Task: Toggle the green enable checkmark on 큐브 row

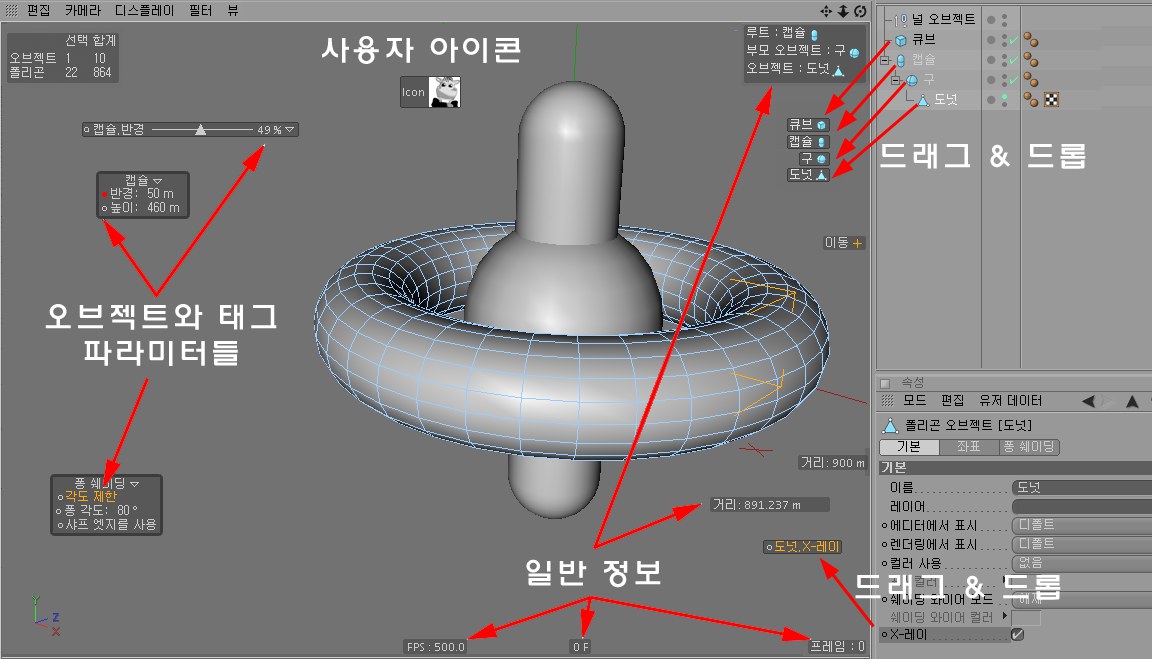Action: (x=1014, y=40)
